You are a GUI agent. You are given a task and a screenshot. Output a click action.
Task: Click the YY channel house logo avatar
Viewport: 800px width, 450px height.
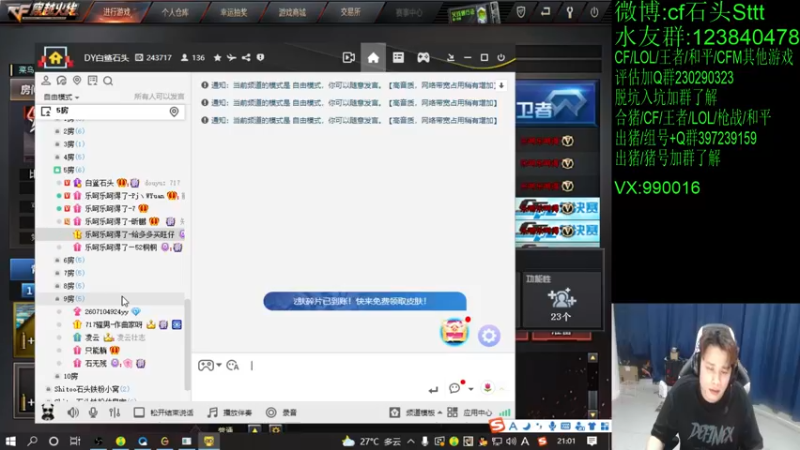56,58
